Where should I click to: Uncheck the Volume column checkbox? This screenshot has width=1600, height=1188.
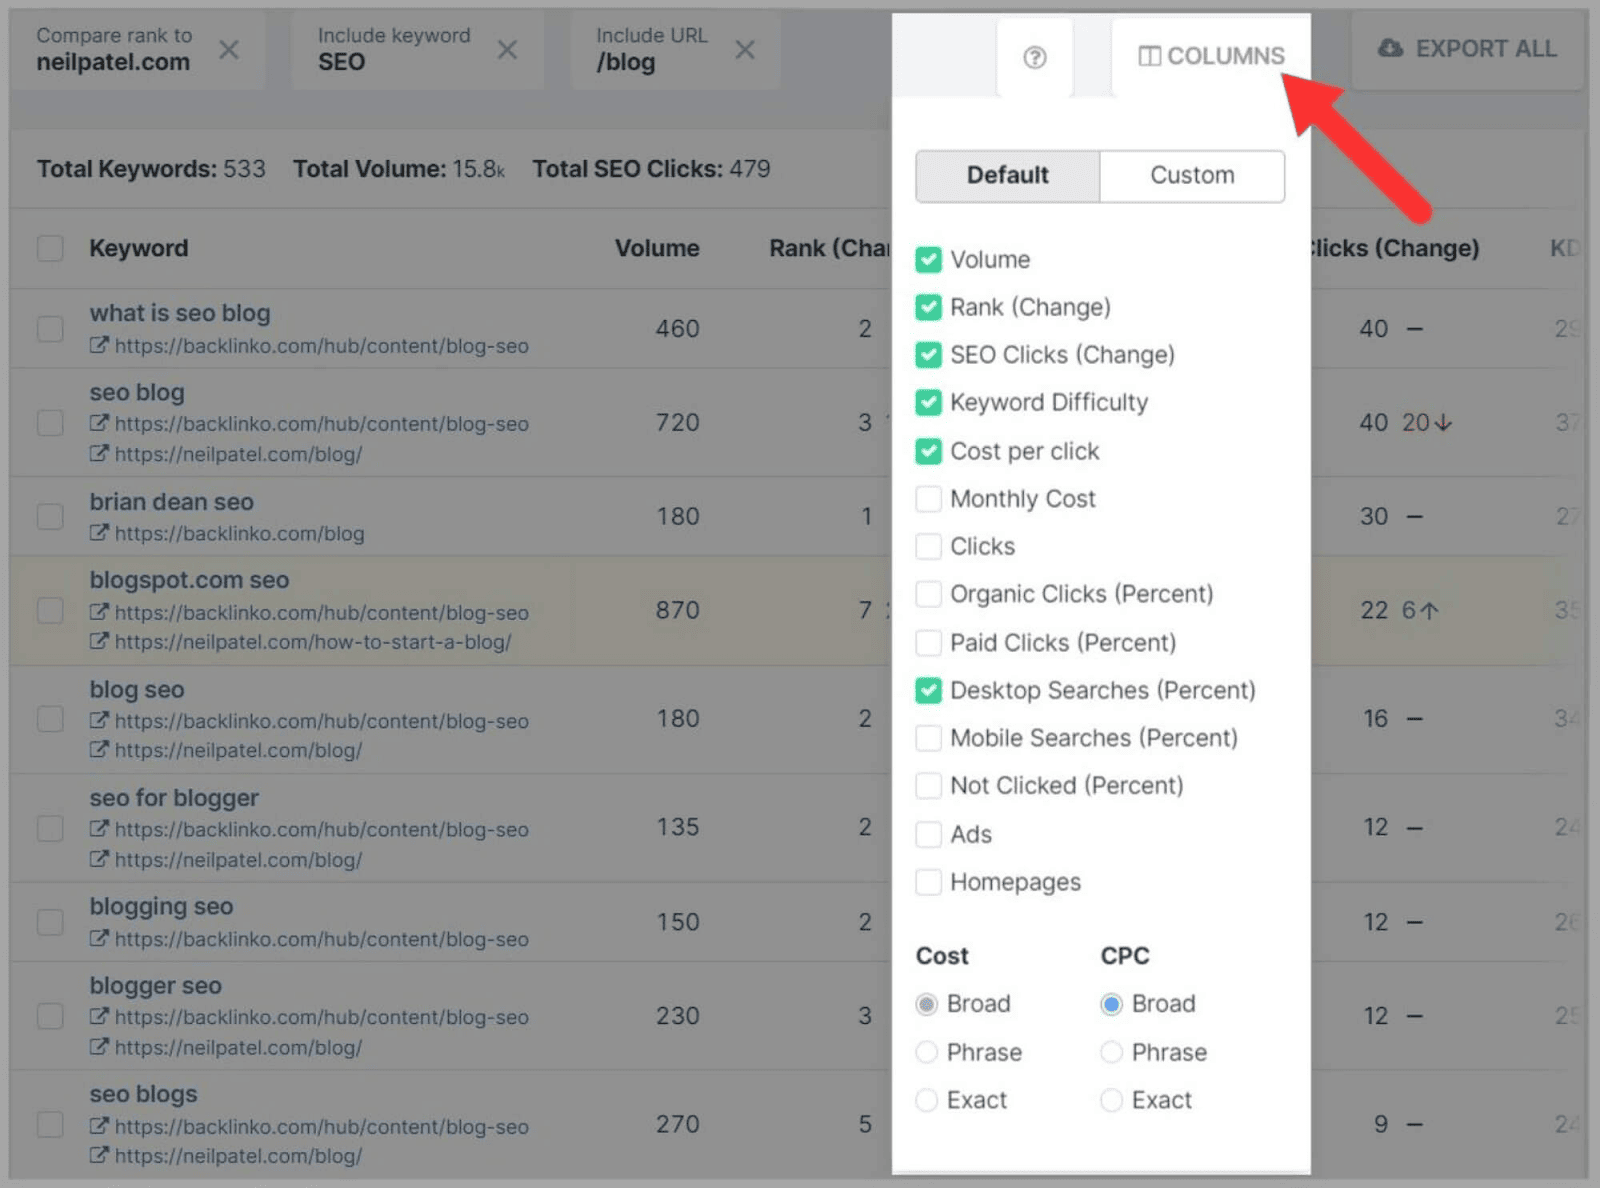928,260
